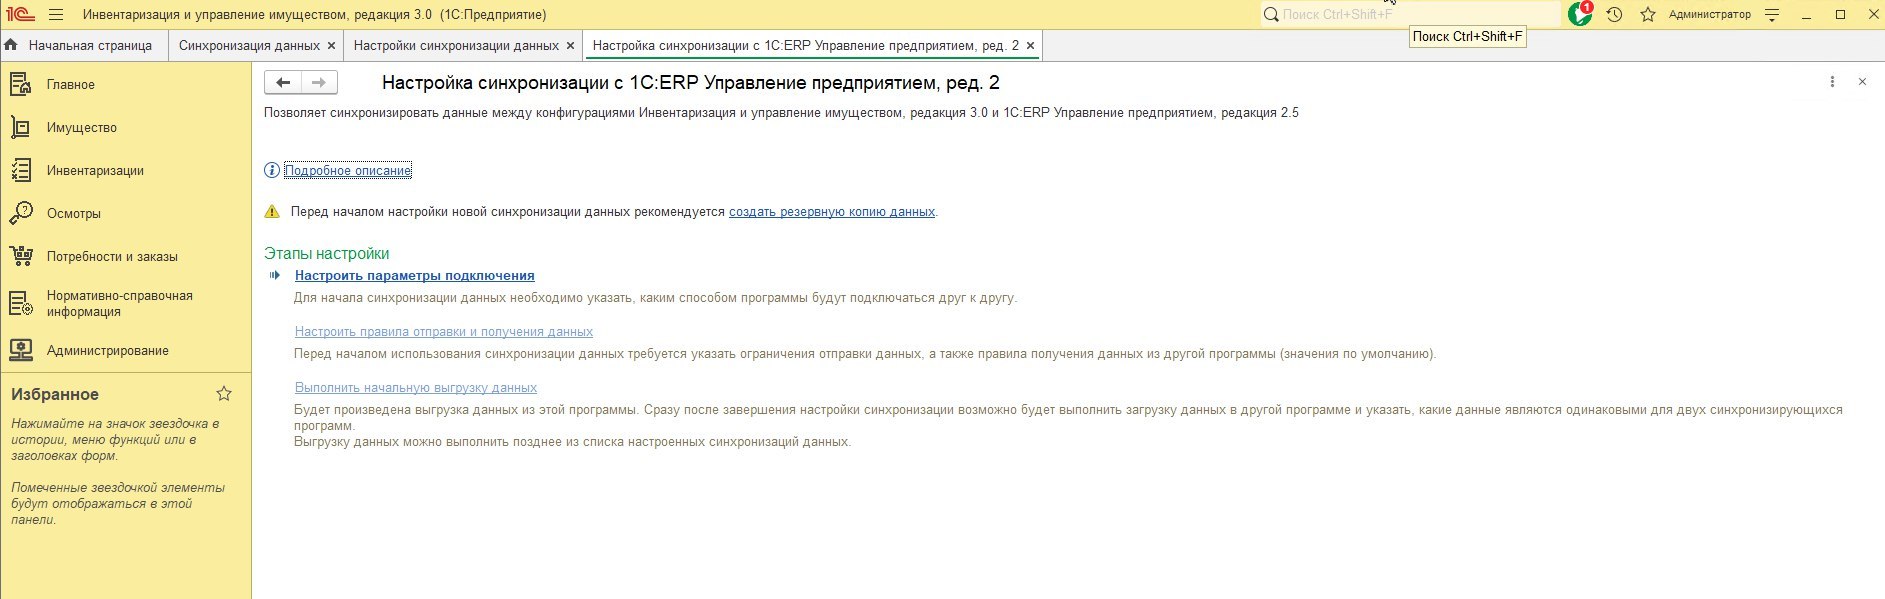Click the form title Настройка синхронизации с 1C:ERP
The width and height of the screenshot is (1885, 599).
pyautogui.click(x=691, y=83)
